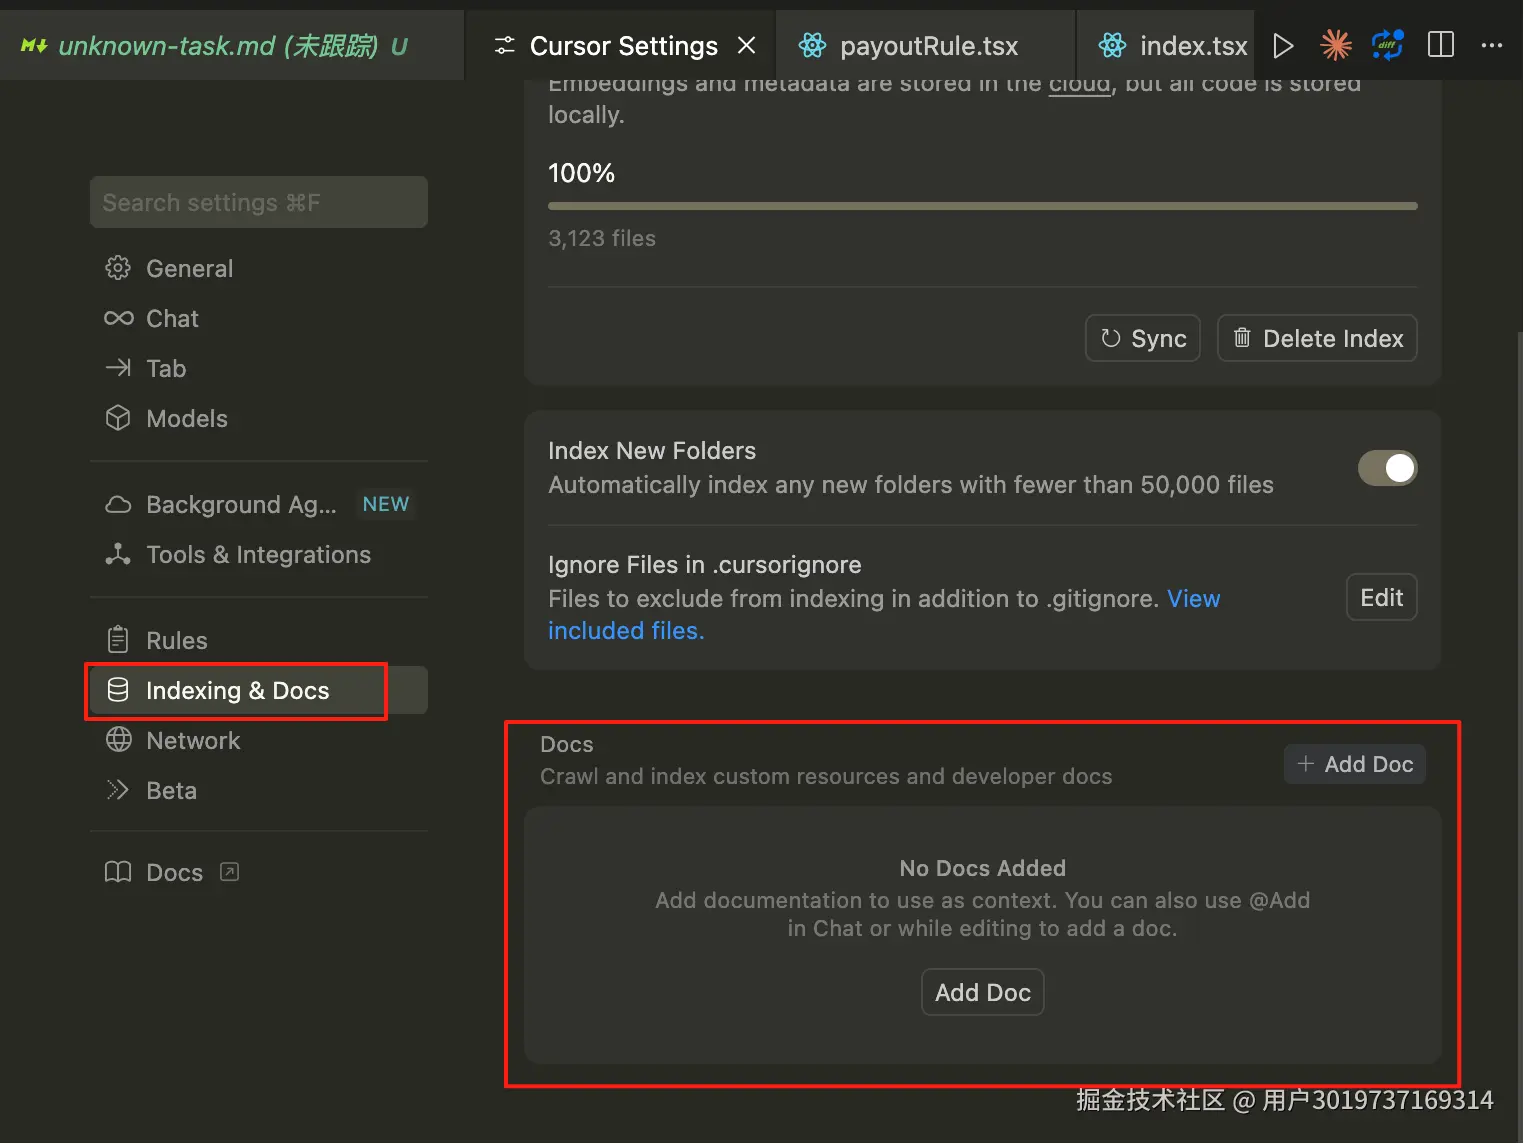Open the more actions ellipsis menu
Image resolution: width=1524 pixels, height=1144 pixels.
coord(1492,45)
